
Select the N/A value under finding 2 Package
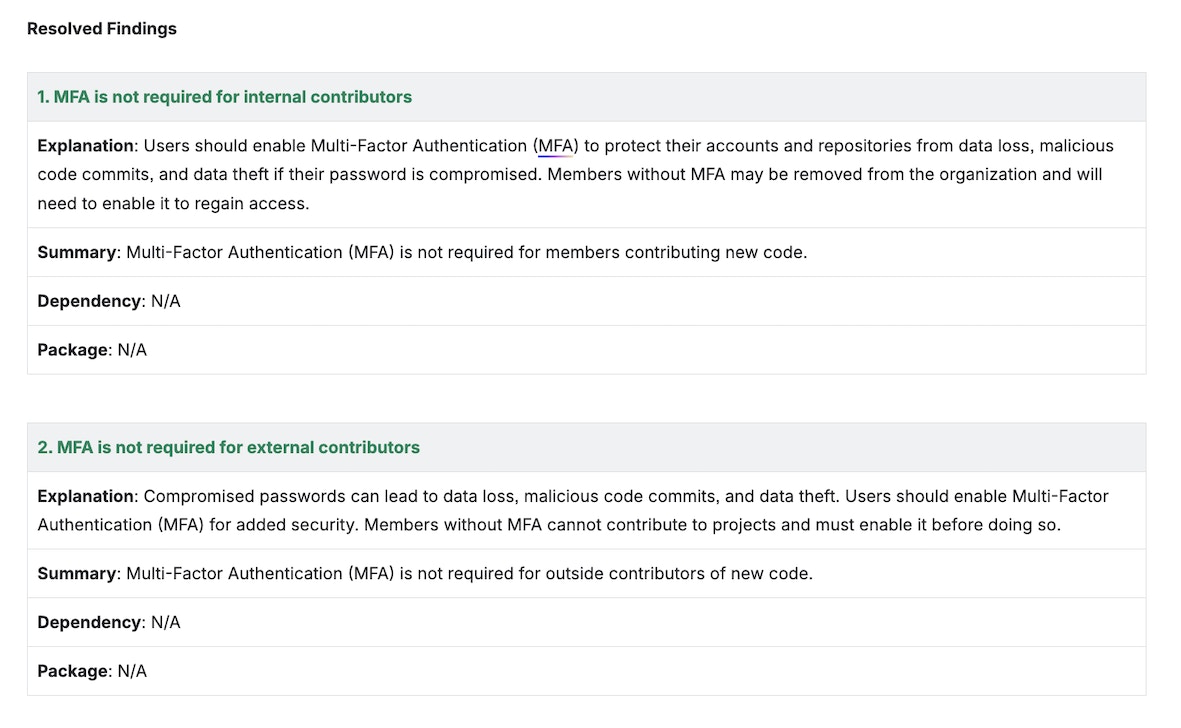click(x=131, y=670)
